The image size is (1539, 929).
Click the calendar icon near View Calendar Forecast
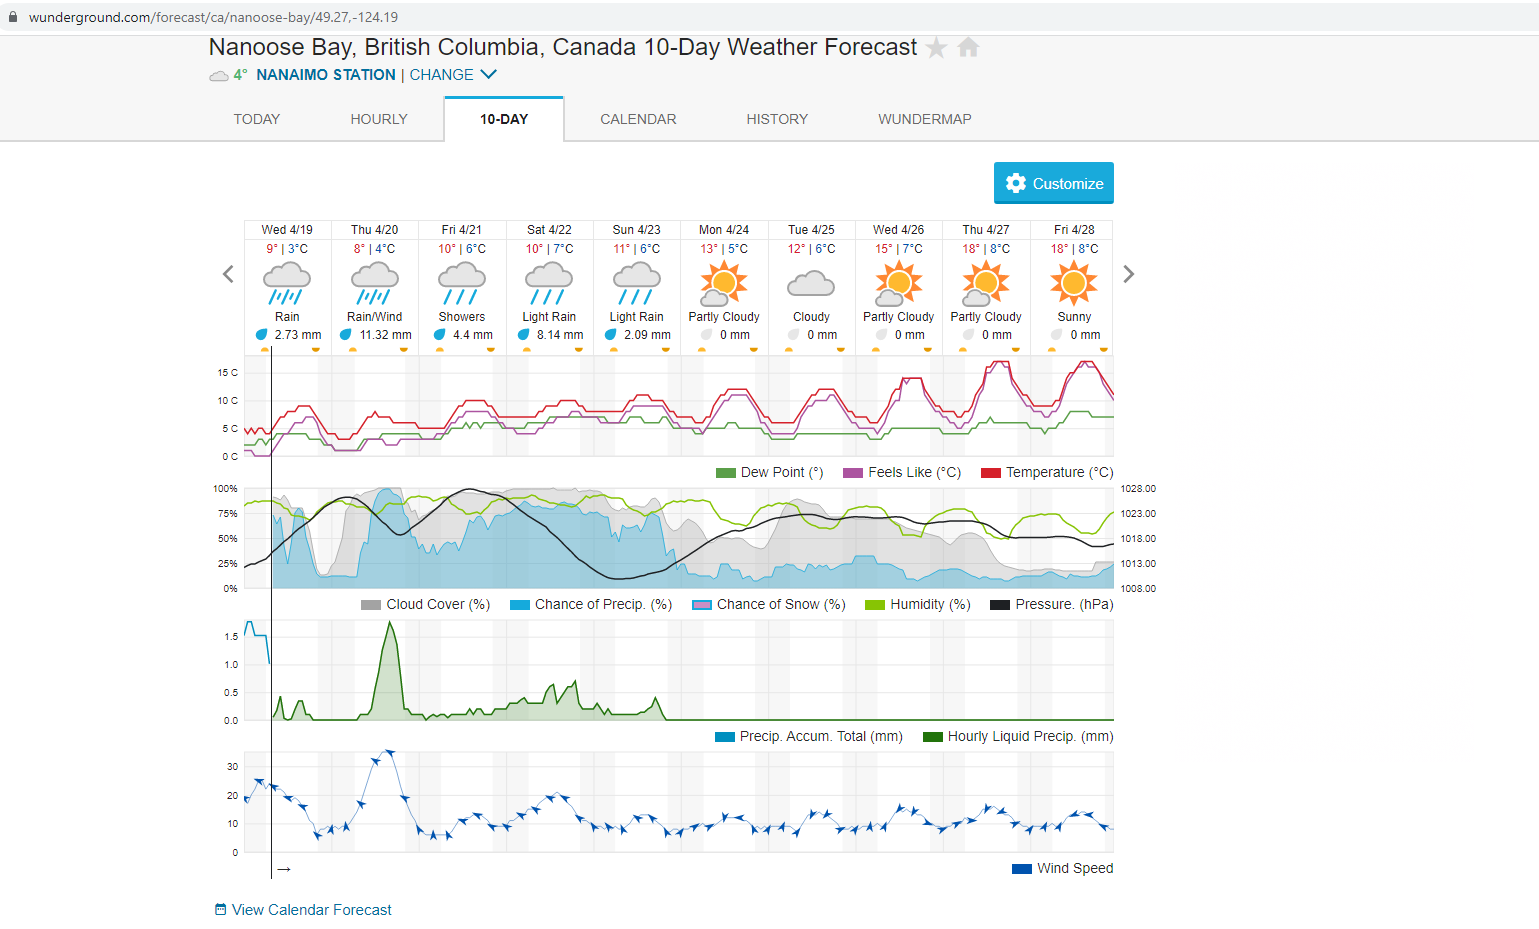(221, 909)
